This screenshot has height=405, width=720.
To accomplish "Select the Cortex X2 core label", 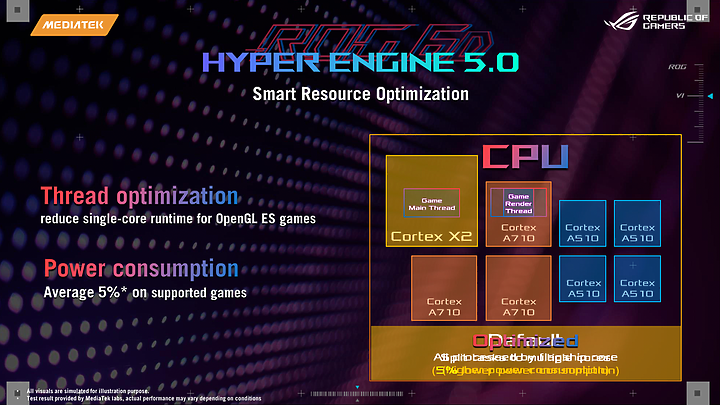I will (431, 236).
